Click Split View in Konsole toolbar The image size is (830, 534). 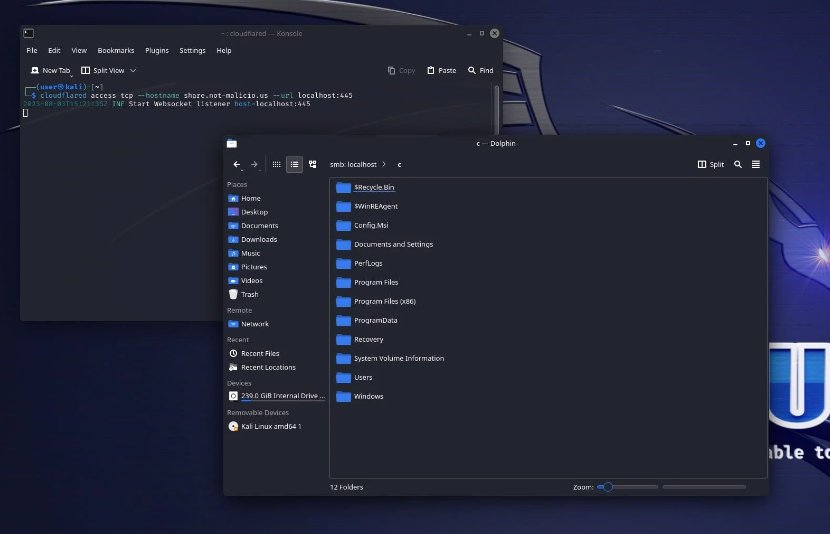click(103, 70)
